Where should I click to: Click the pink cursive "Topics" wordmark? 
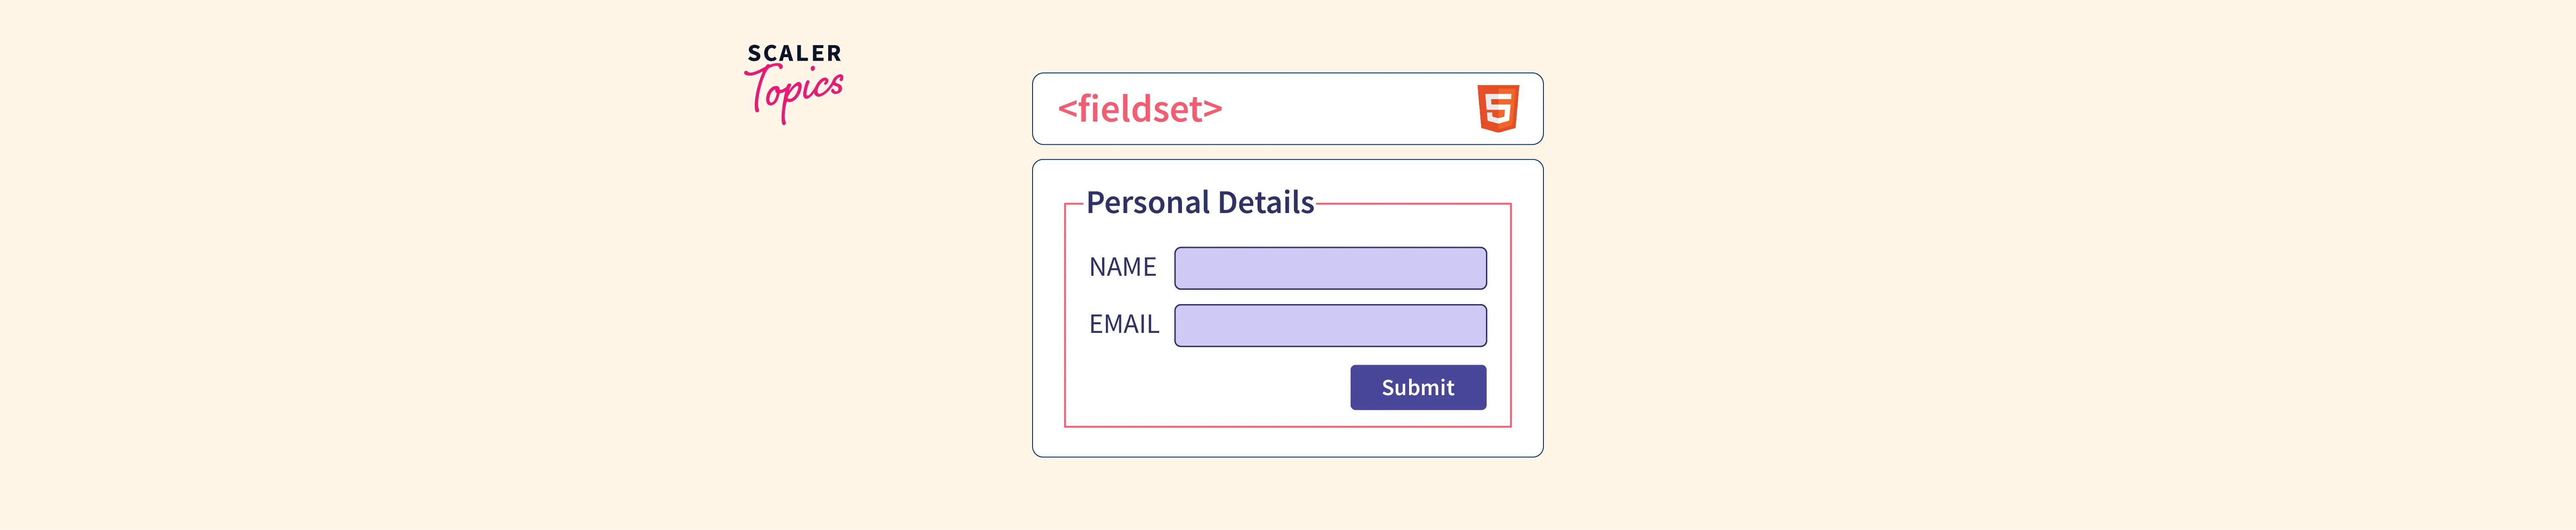(x=796, y=92)
